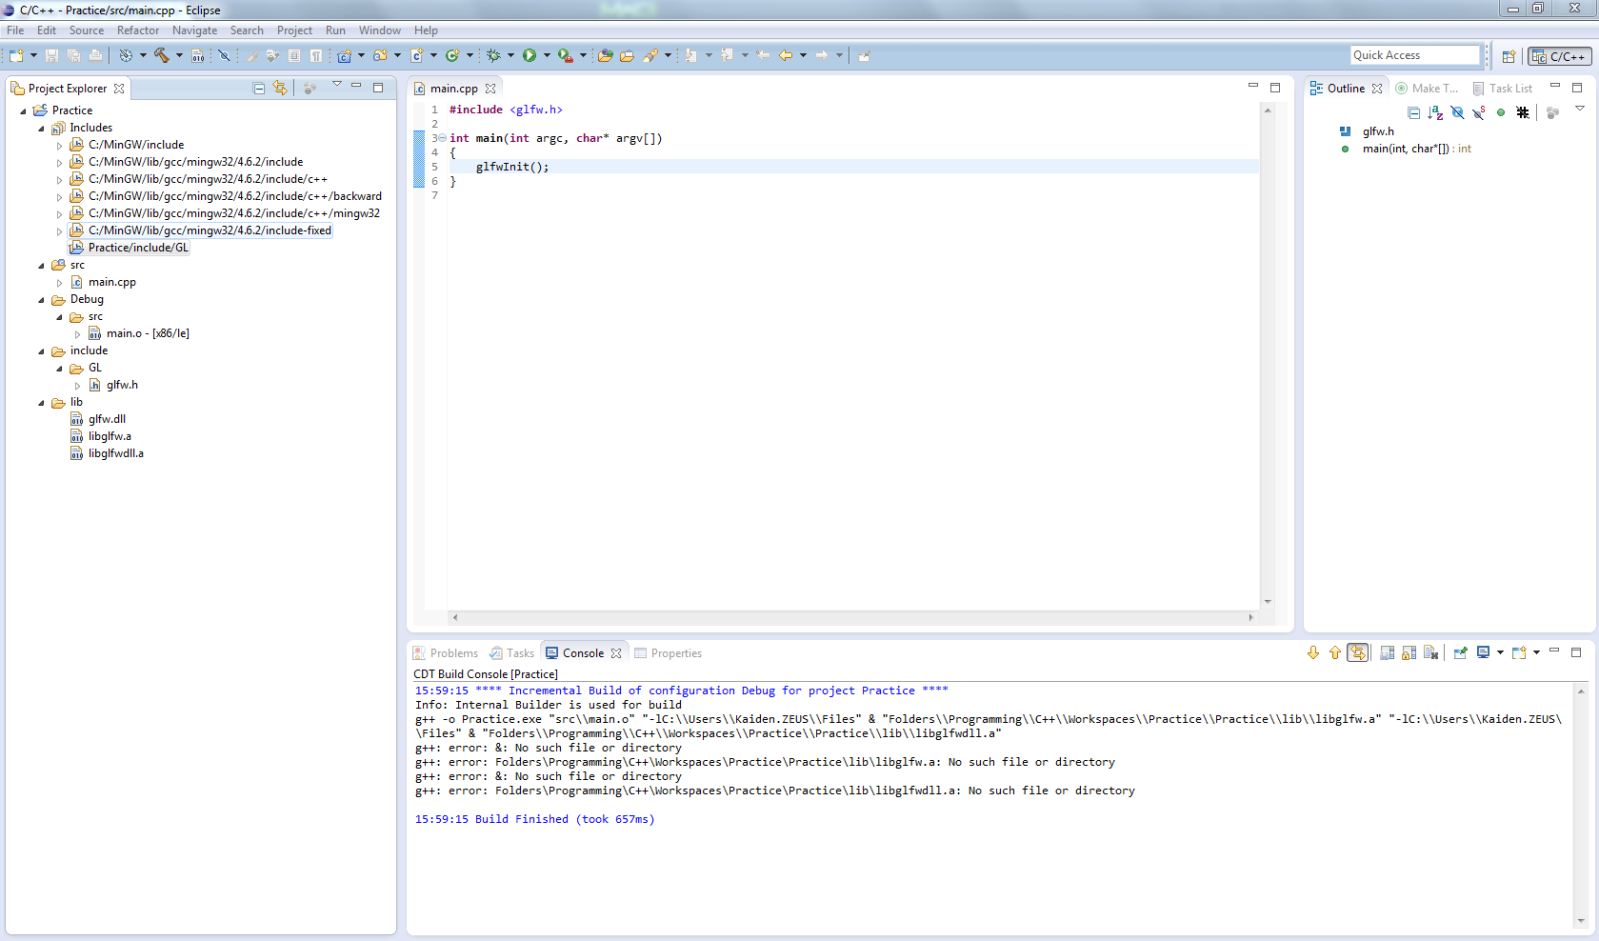The image size is (1599, 941).
Task: Click the Display Selected Console monitor icon
Action: (x=1484, y=653)
